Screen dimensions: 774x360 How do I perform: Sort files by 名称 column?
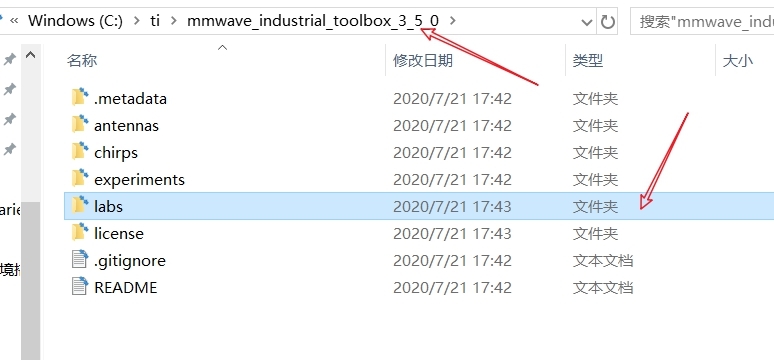click(x=82, y=61)
